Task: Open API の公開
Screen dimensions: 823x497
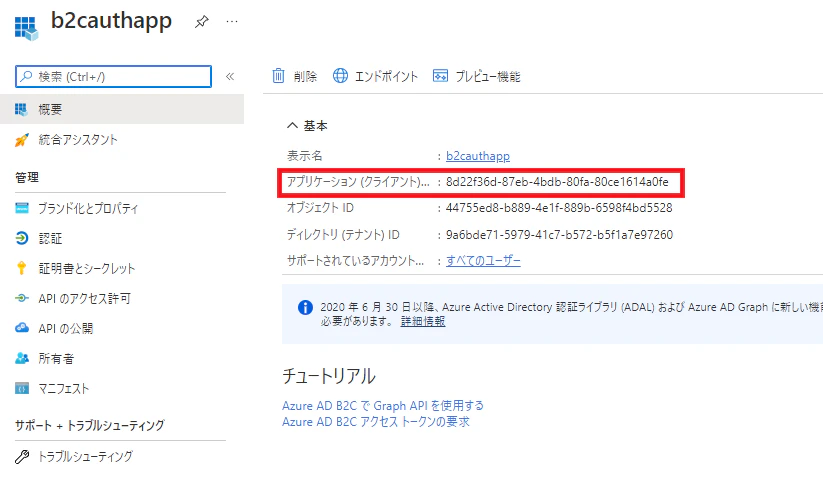Action: click(x=66, y=329)
